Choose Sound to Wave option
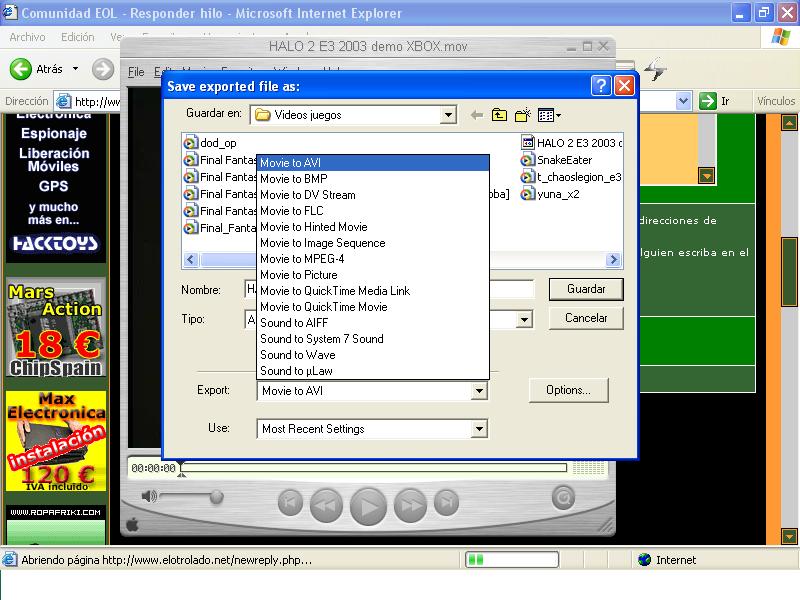The width and height of the screenshot is (800, 600). coord(372,355)
